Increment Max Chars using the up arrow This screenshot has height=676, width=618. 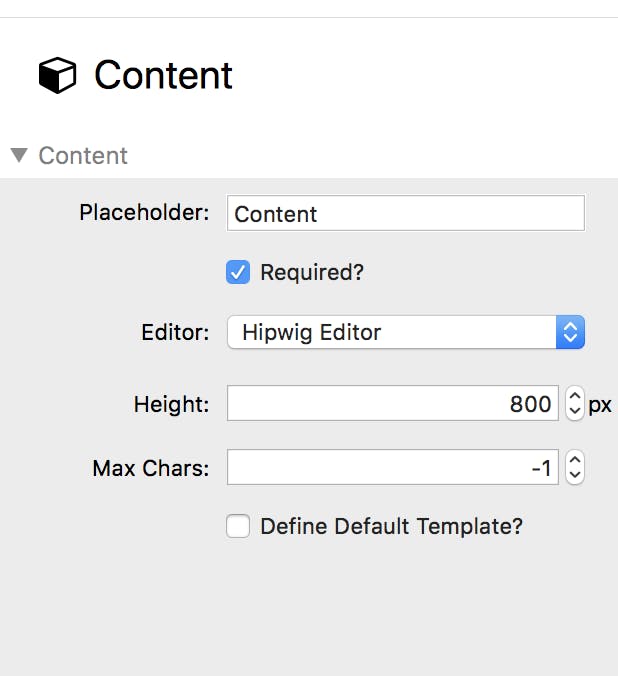(574, 460)
